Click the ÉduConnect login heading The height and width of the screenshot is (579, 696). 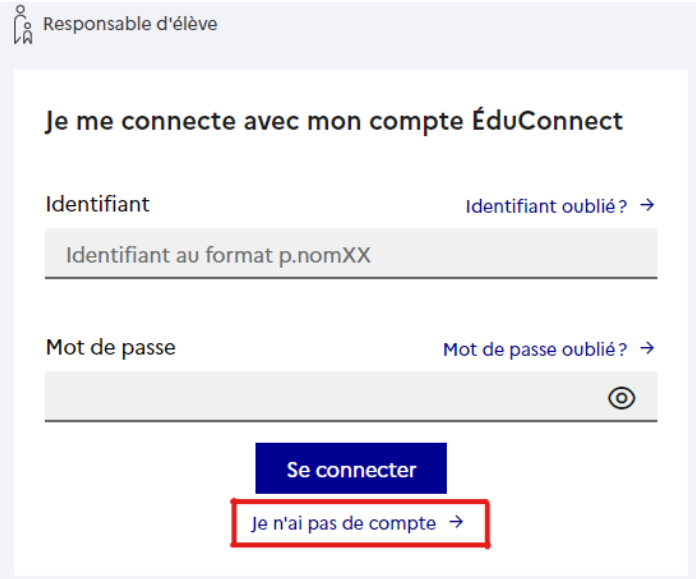334,121
